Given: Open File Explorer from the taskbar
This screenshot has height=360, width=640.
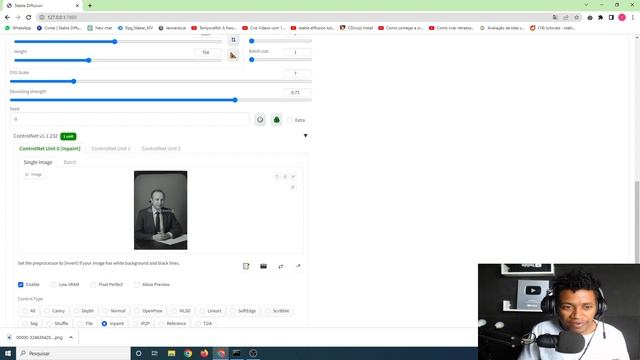Looking at the screenshot, I should click(x=171, y=353).
